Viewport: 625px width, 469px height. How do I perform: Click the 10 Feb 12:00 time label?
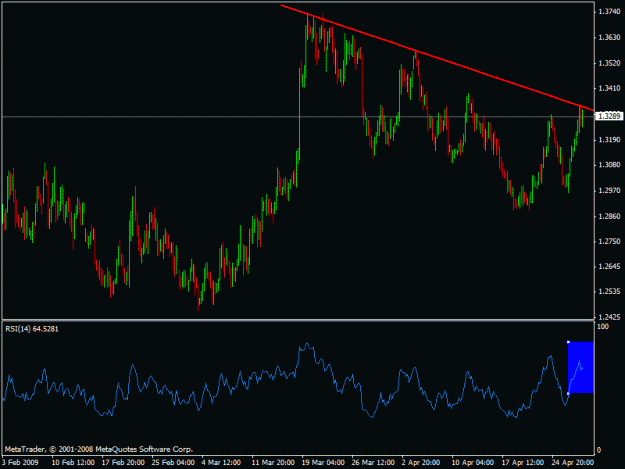coord(73,462)
